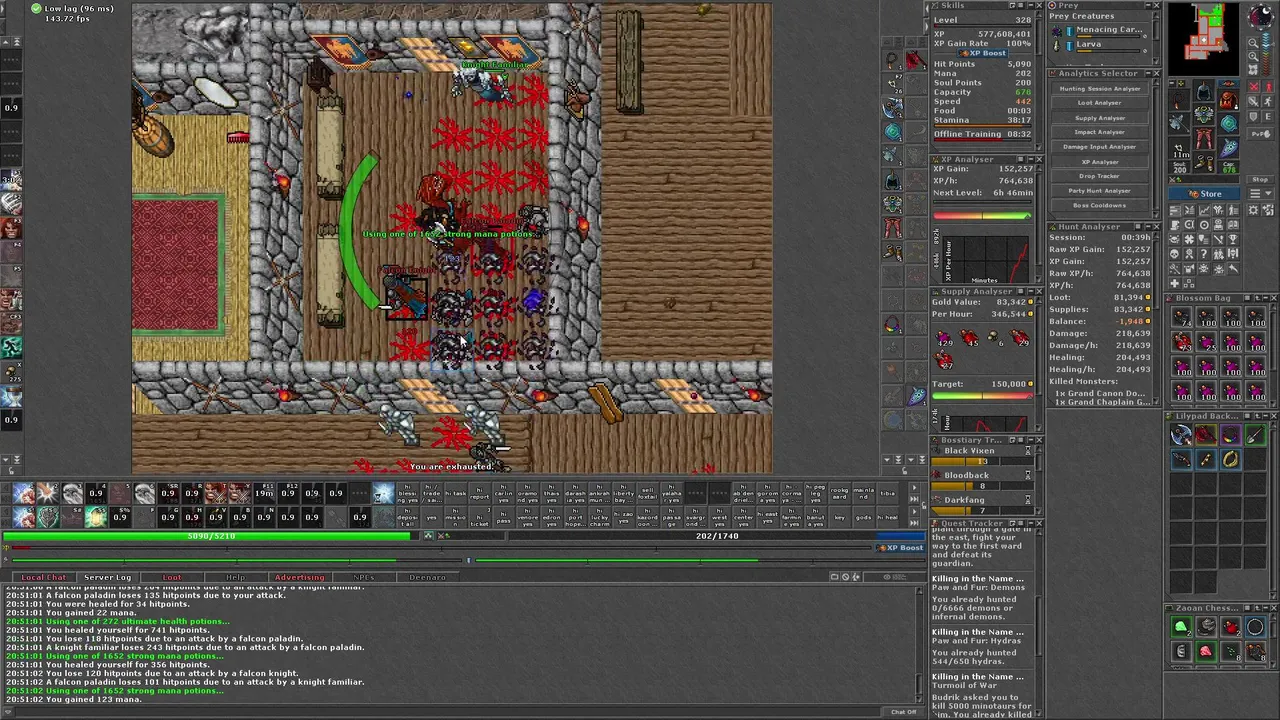Open the Store

(x=1204, y=194)
